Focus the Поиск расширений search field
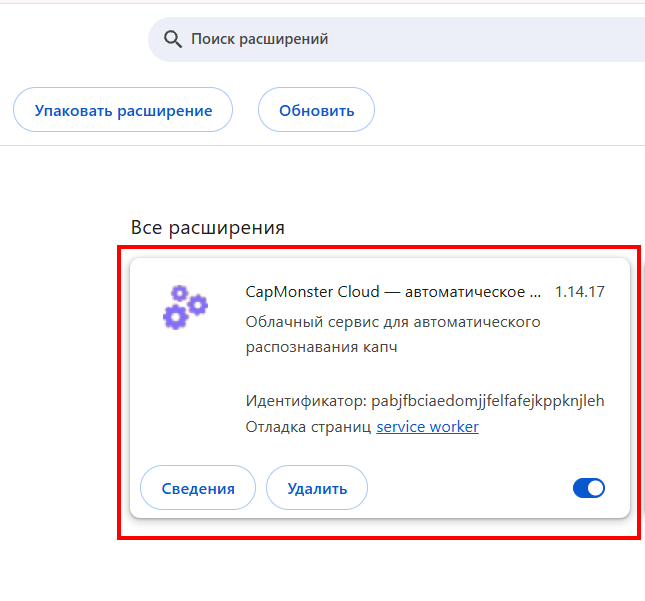 (396, 39)
